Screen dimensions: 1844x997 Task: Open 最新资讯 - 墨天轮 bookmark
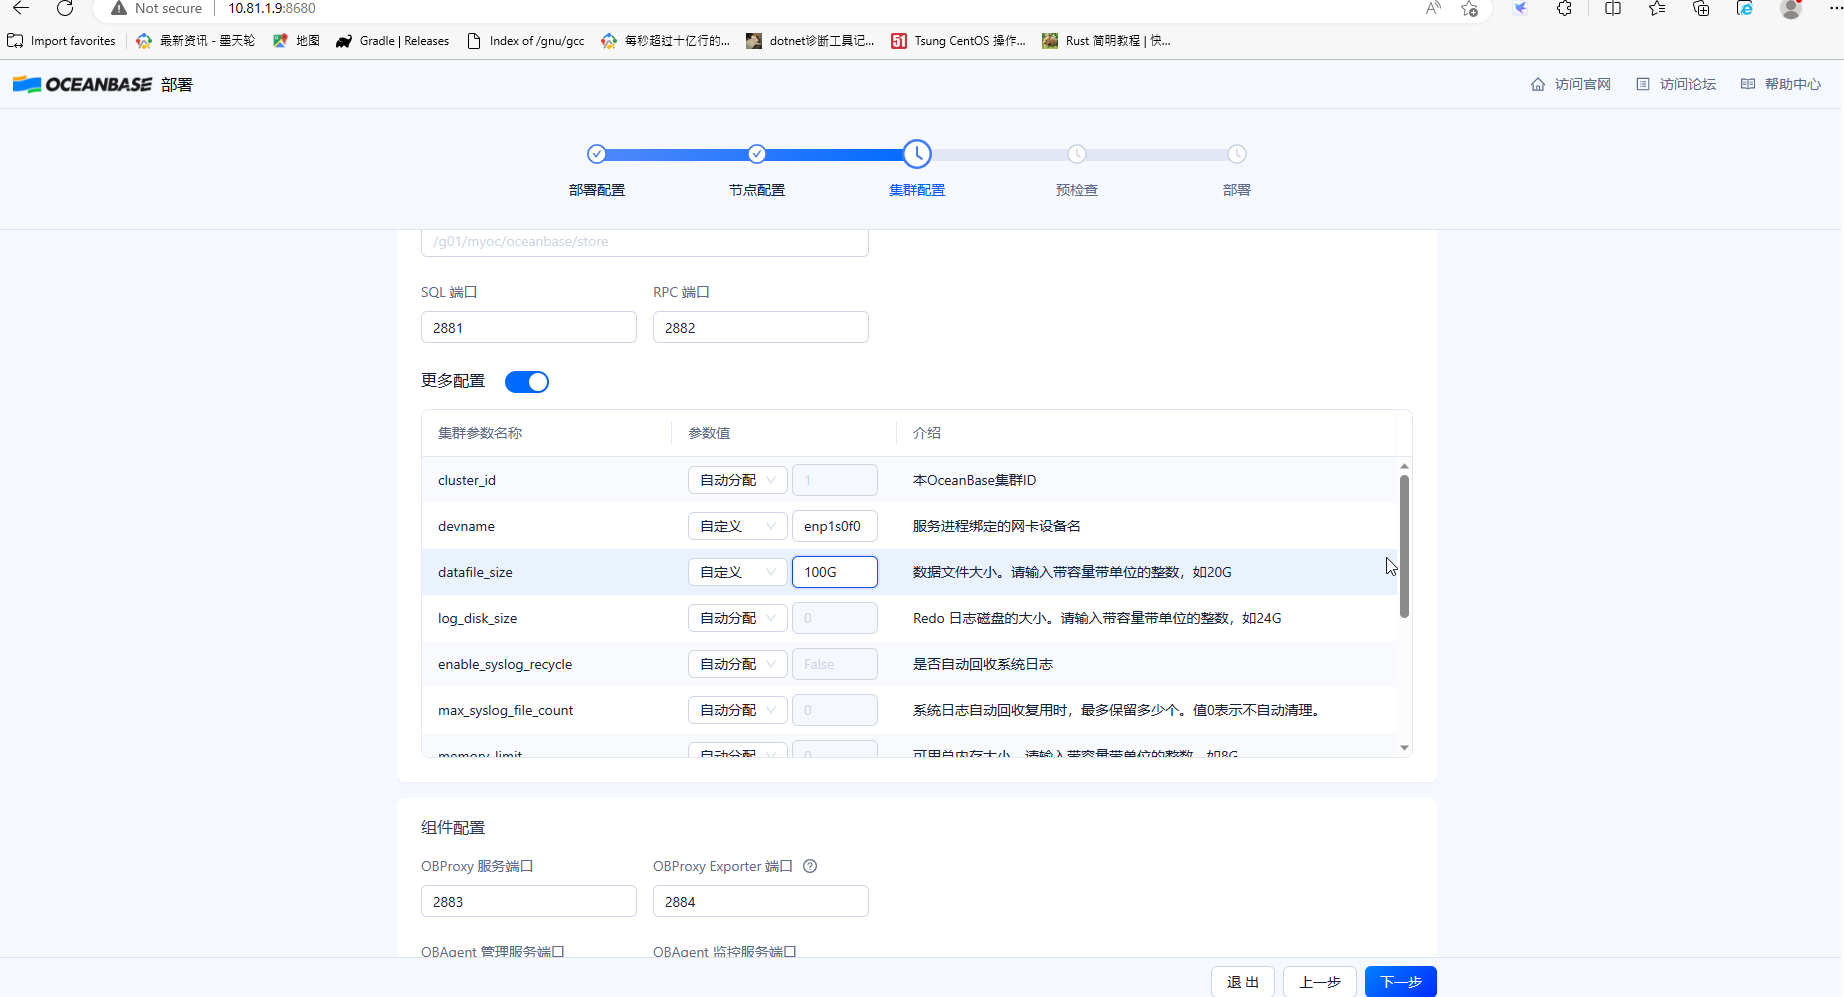coord(195,41)
